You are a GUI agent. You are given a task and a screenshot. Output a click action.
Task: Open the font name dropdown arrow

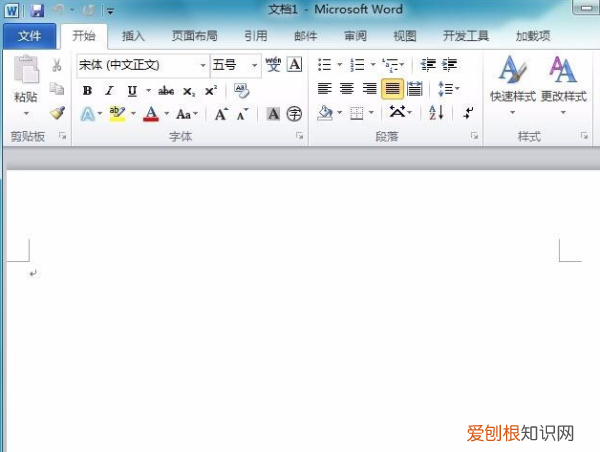pyautogui.click(x=203, y=65)
